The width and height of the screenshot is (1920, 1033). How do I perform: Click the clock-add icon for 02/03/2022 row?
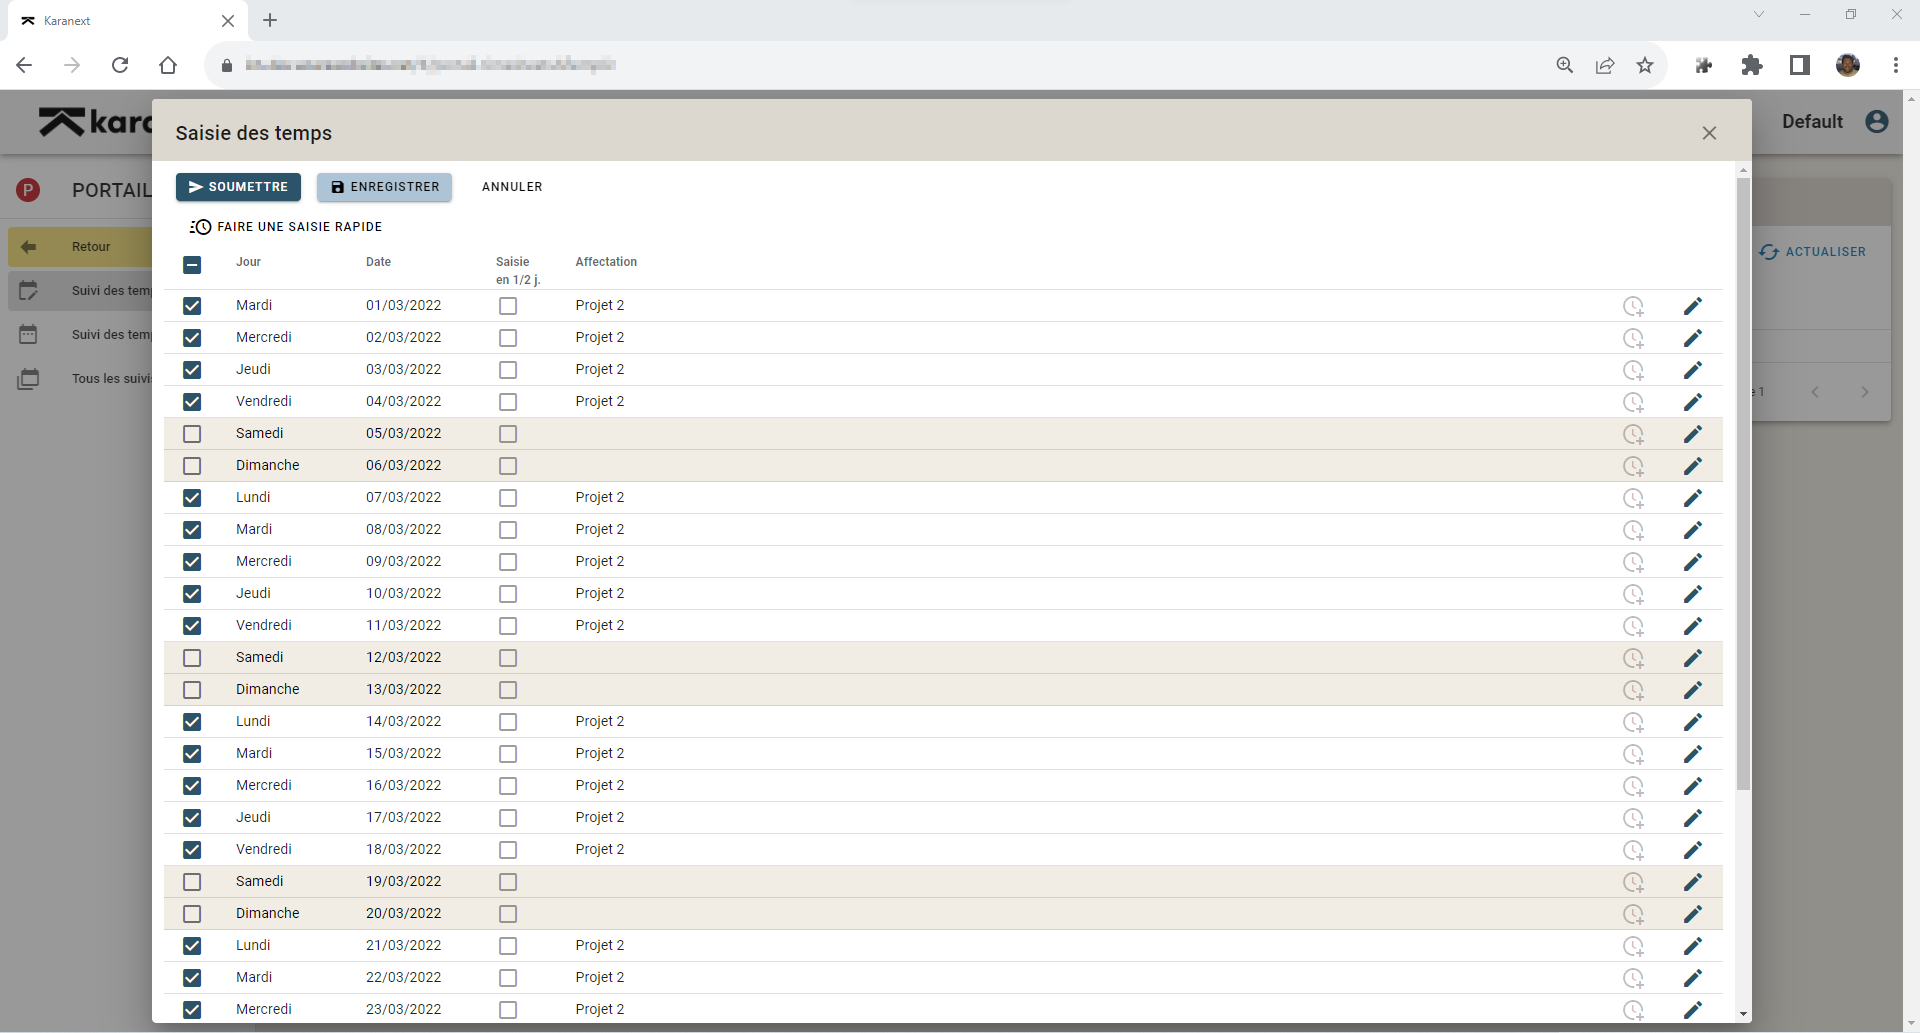coord(1633,338)
